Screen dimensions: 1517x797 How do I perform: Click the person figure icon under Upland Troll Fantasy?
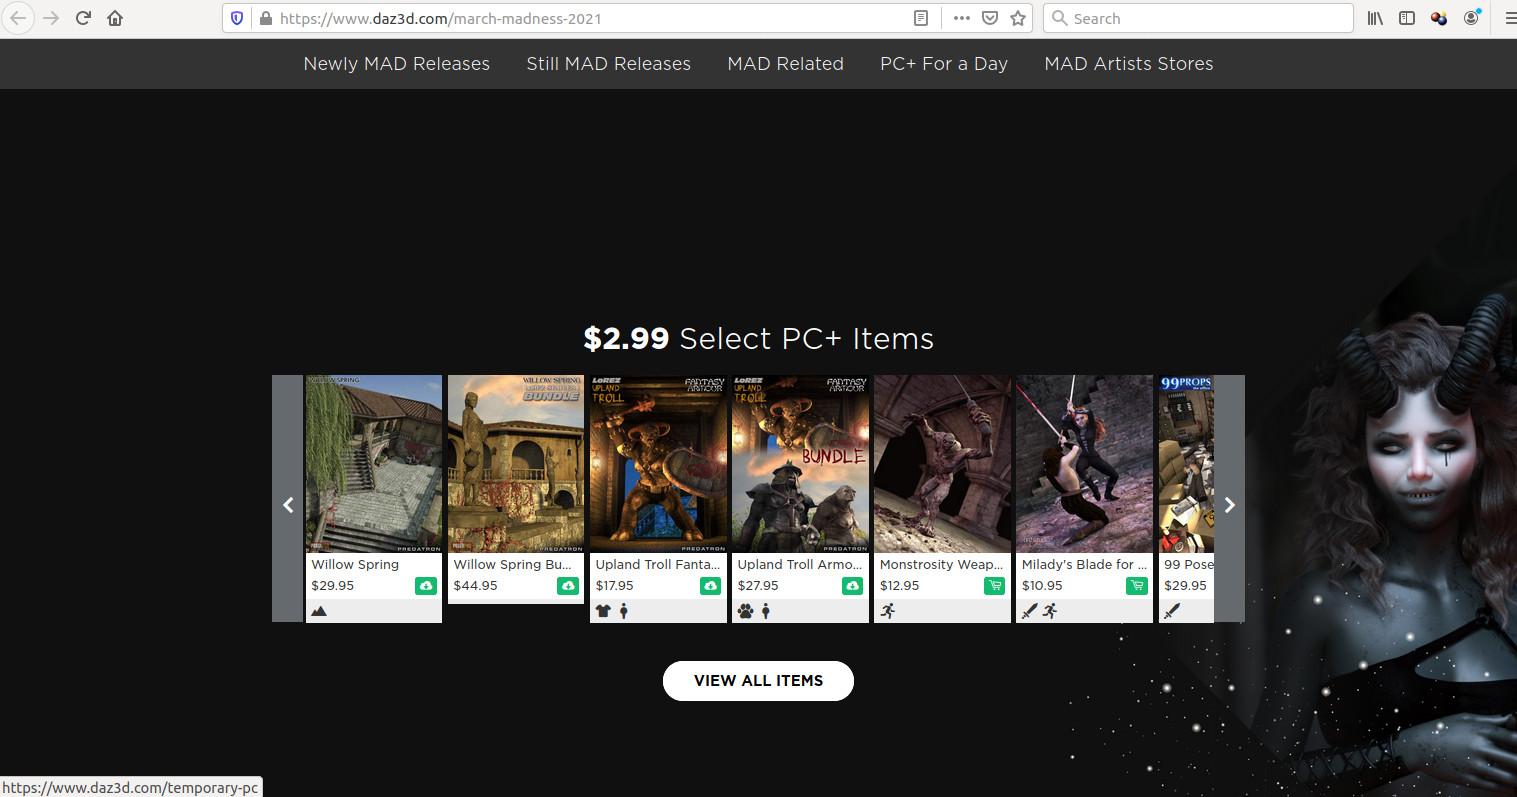pyautogui.click(x=624, y=611)
